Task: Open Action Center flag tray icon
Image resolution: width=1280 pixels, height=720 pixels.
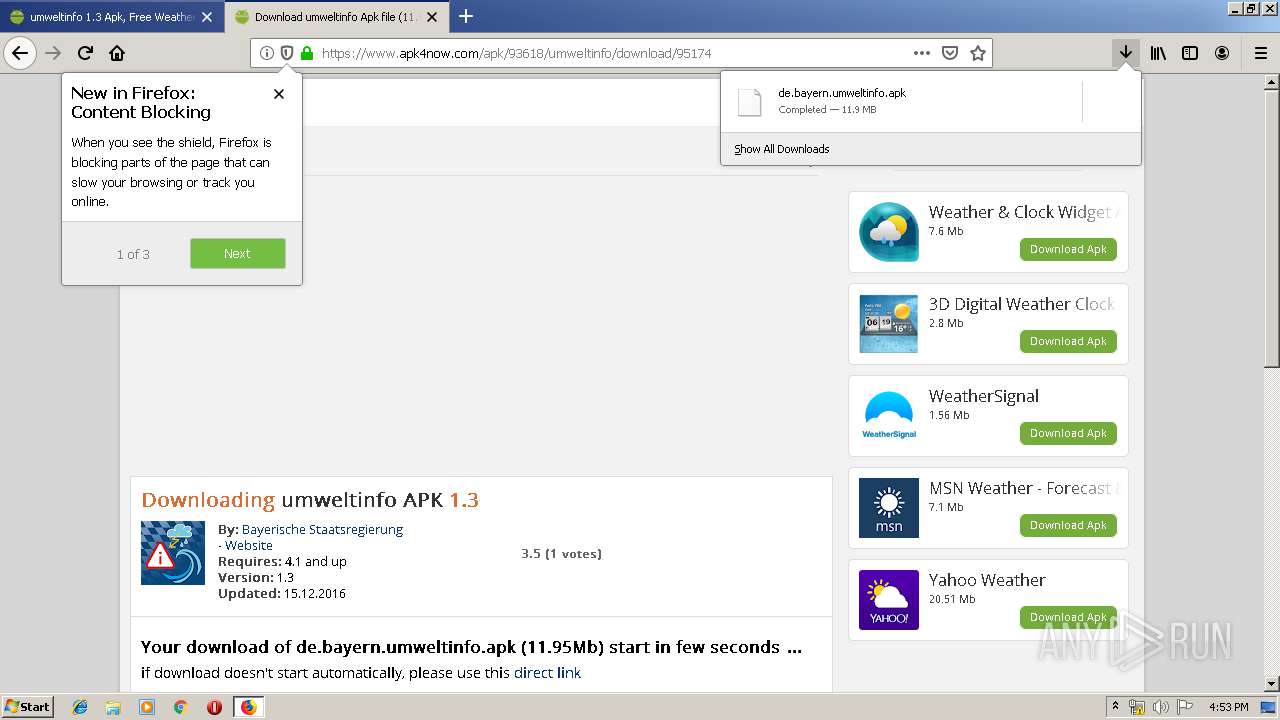Action: (x=1184, y=707)
